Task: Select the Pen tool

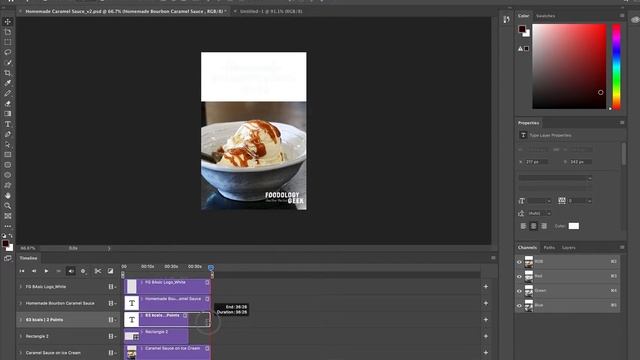Action: pos(7,134)
